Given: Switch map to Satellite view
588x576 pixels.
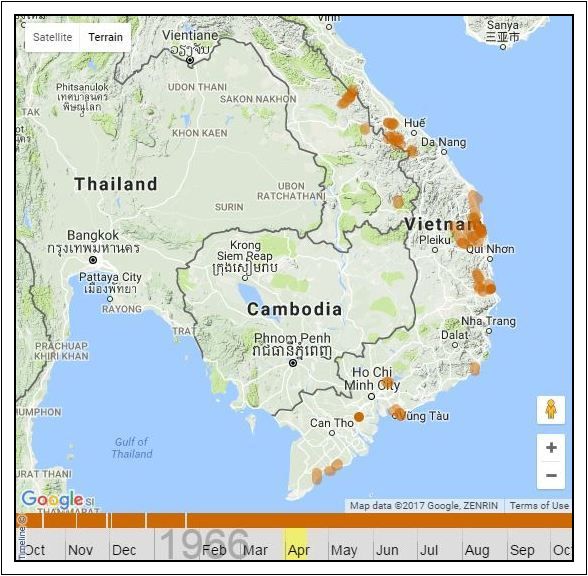Looking at the screenshot, I should click(x=52, y=37).
